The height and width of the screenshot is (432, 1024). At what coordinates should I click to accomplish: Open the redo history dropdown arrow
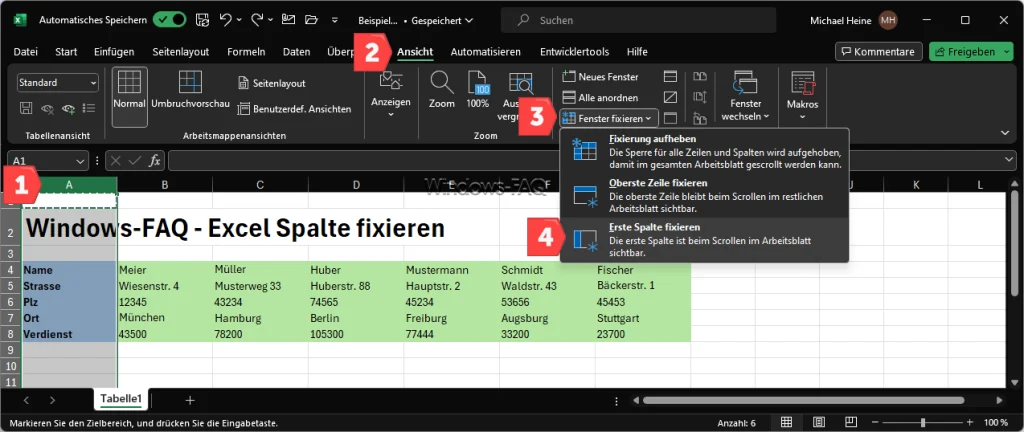click(270, 20)
